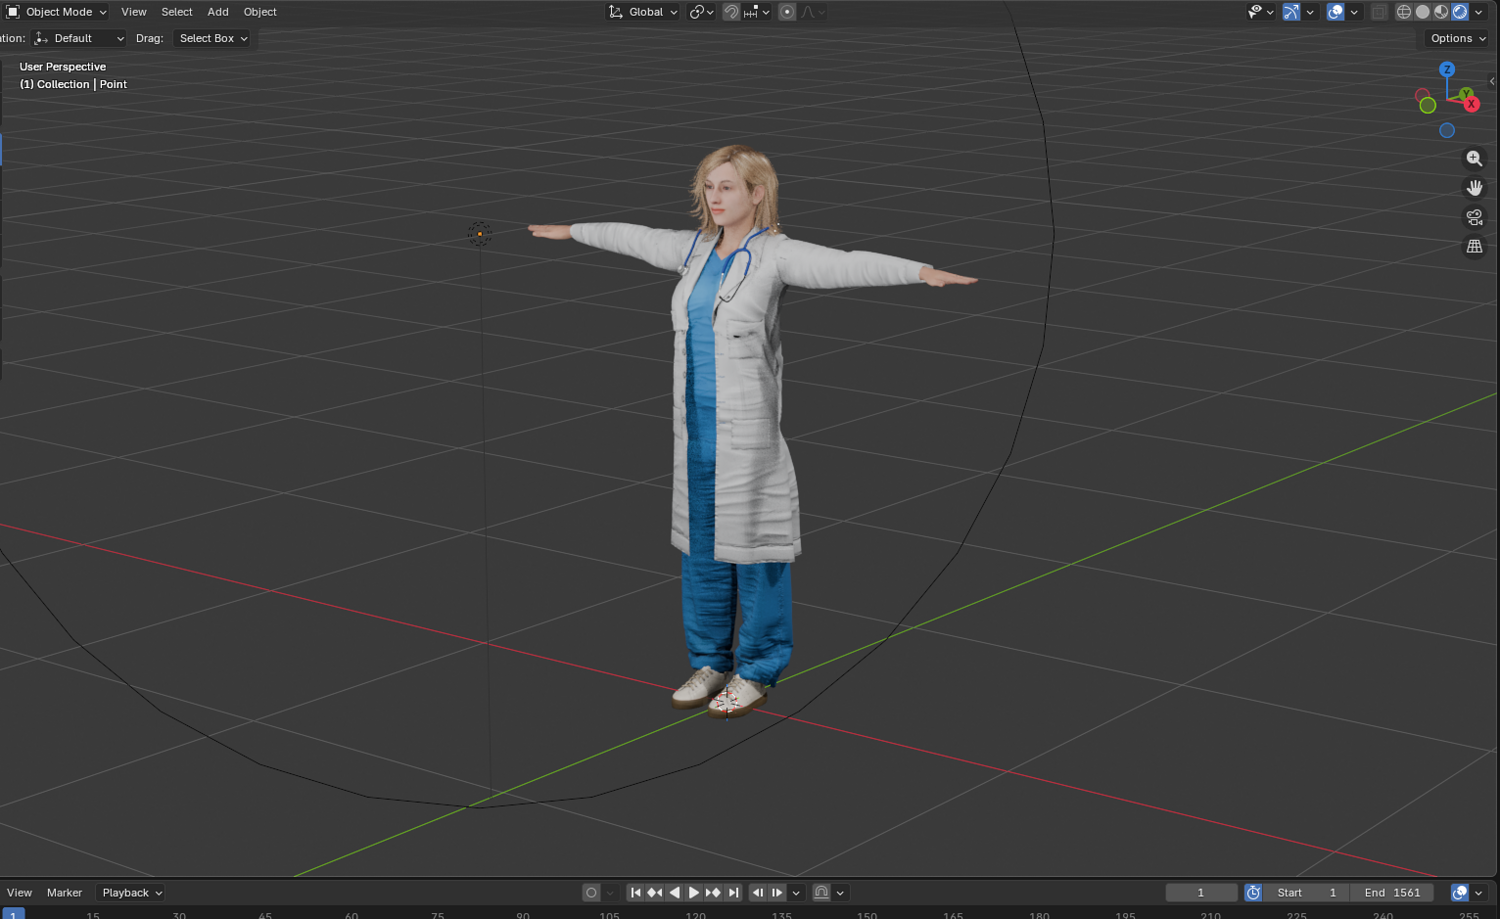Open the Object menu
This screenshot has width=1500, height=919.
(260, 12)
